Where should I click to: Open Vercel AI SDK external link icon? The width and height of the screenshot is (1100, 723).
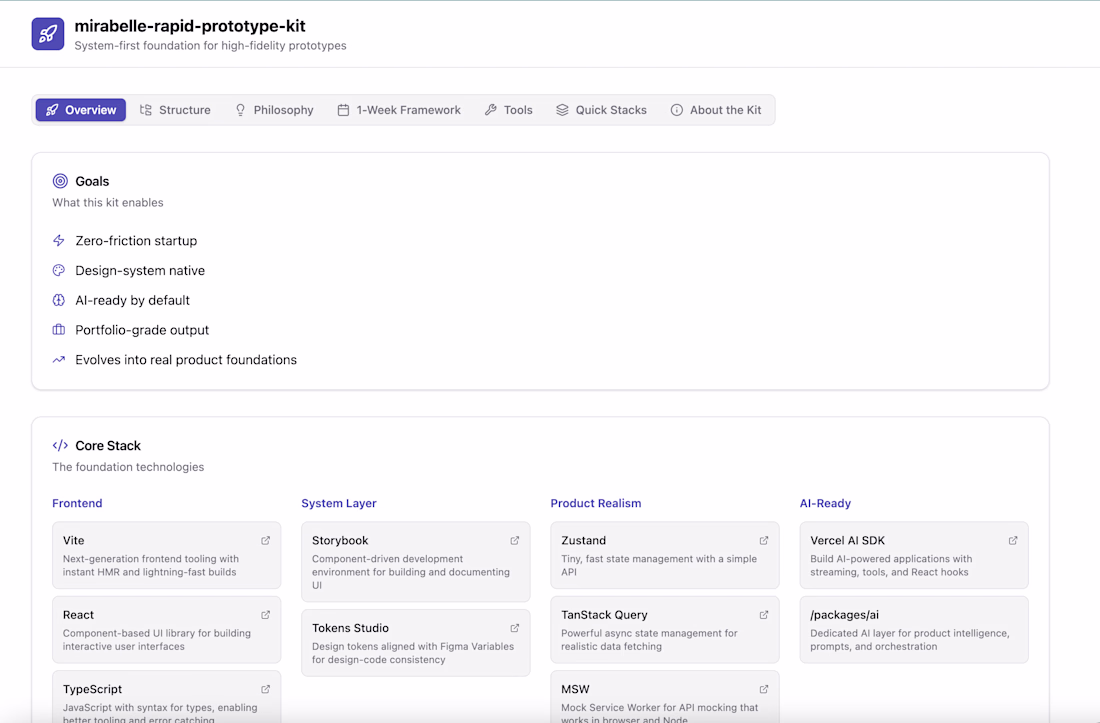1013,540
